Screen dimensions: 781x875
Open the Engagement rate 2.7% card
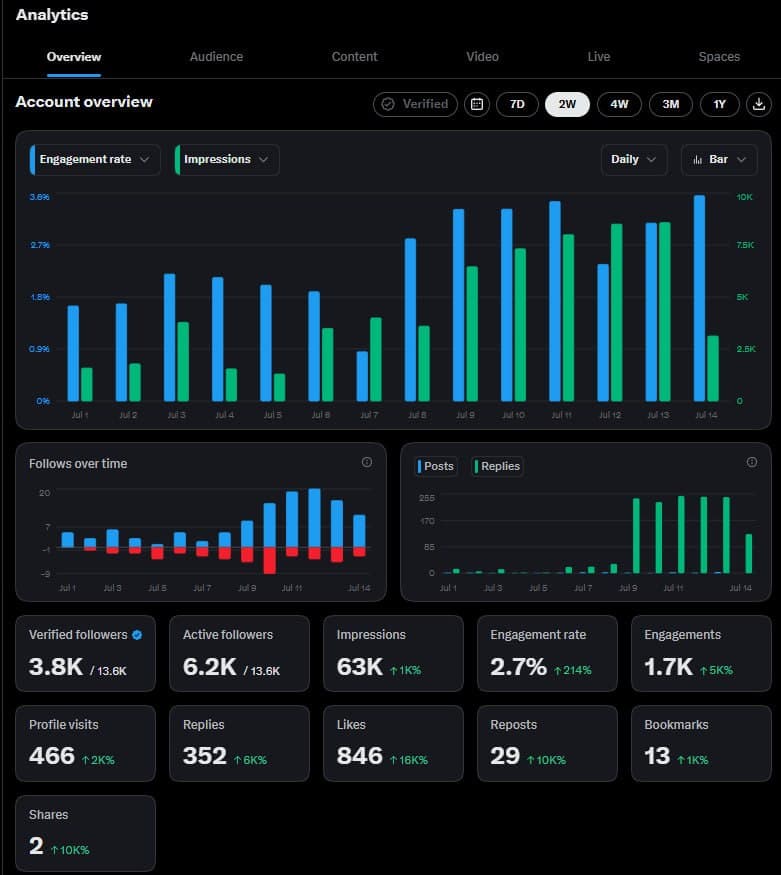(547, 653)
